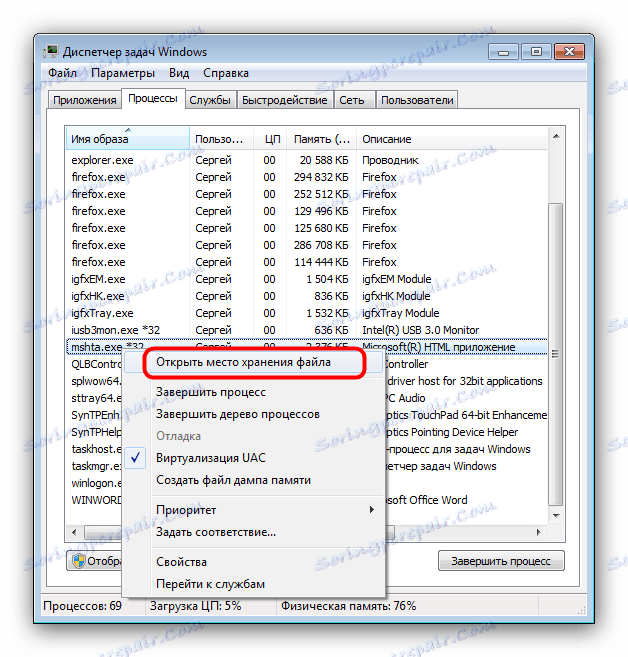Open the Справка menu
The image size is (628, 657).
point(226,73)
